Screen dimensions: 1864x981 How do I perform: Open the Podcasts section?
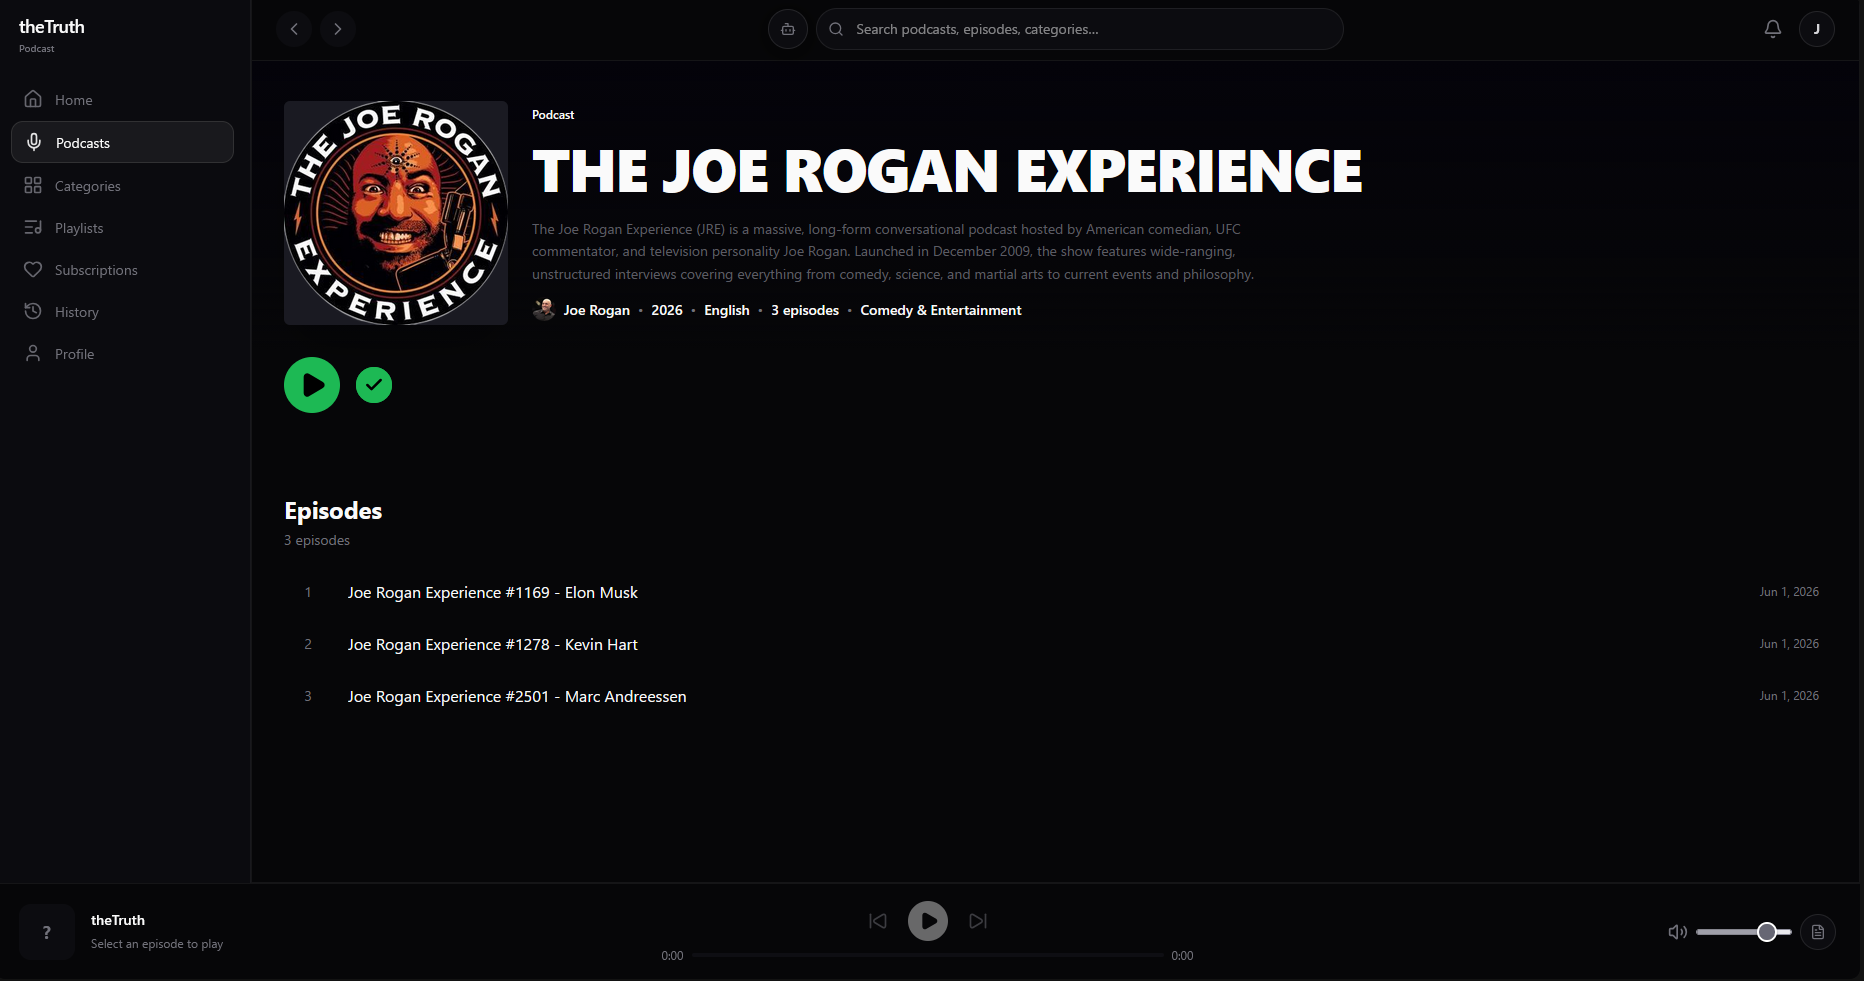coord(122,142)
